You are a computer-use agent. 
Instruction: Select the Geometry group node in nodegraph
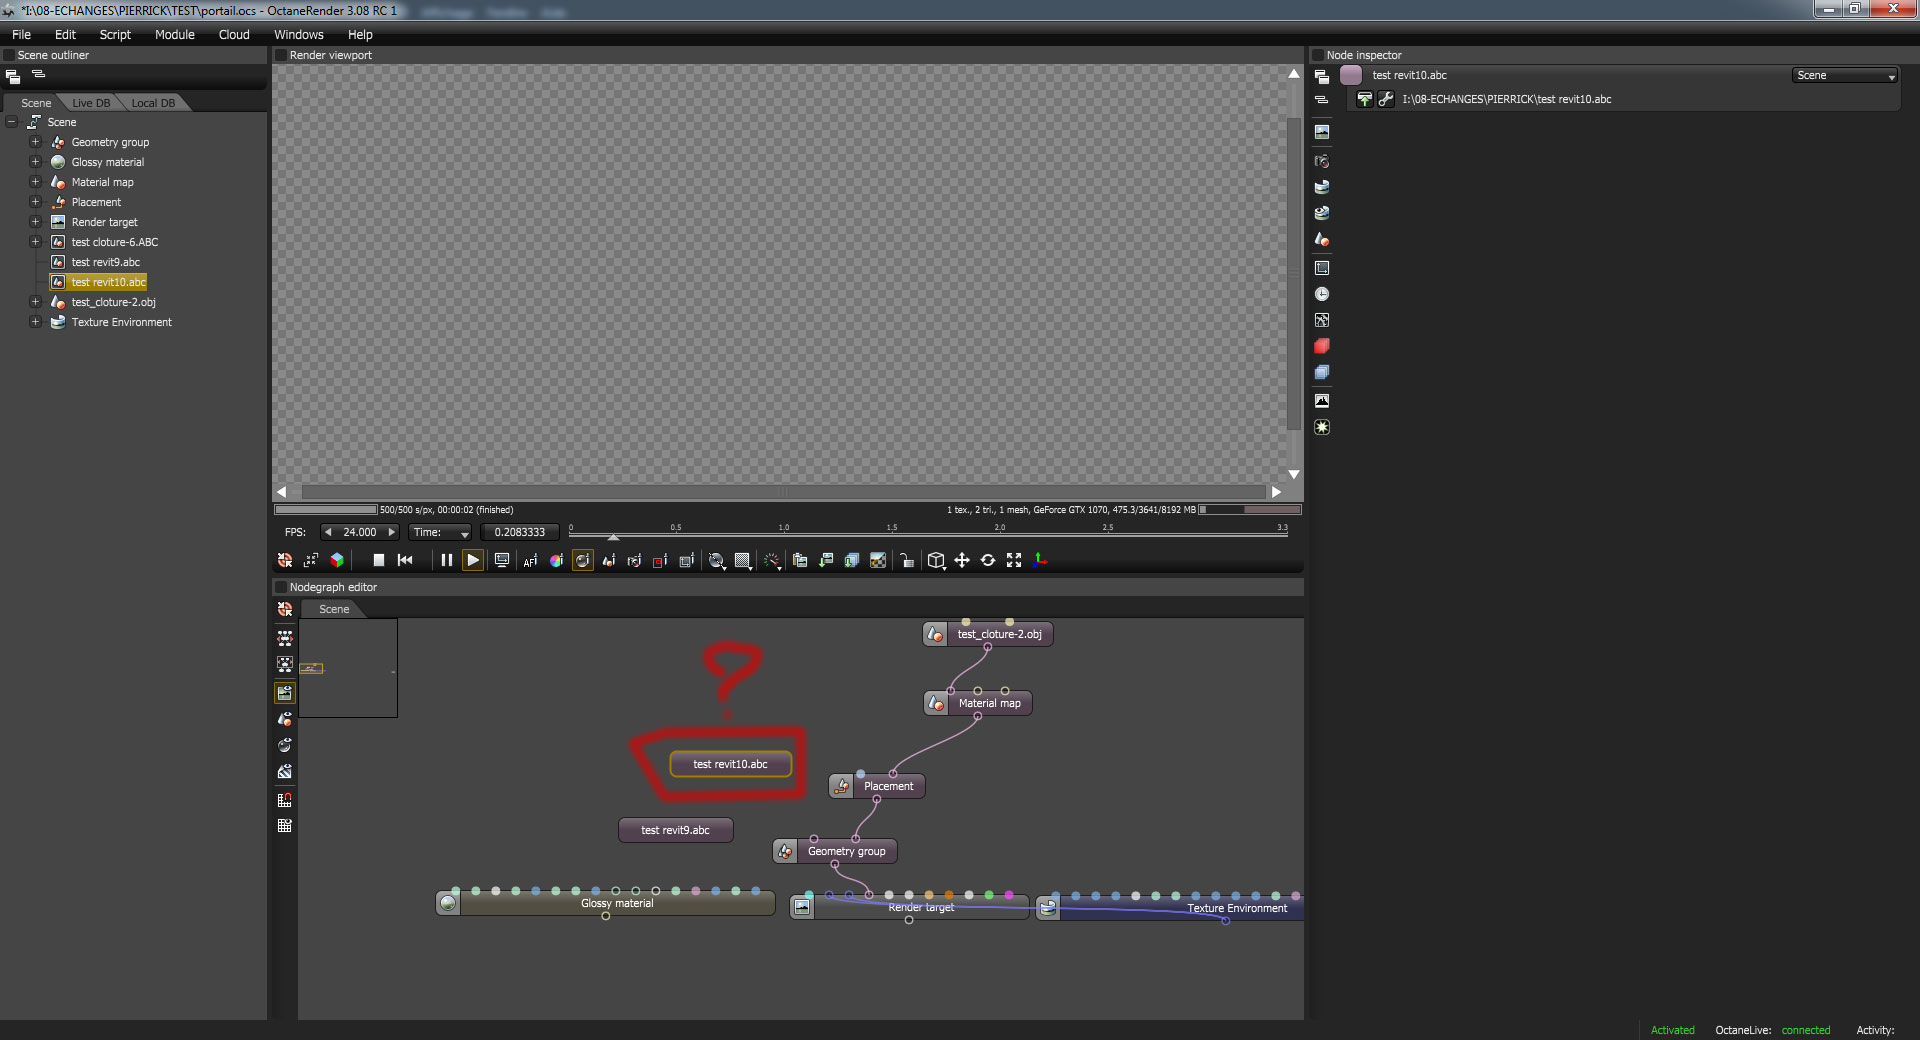click(835, 851)
